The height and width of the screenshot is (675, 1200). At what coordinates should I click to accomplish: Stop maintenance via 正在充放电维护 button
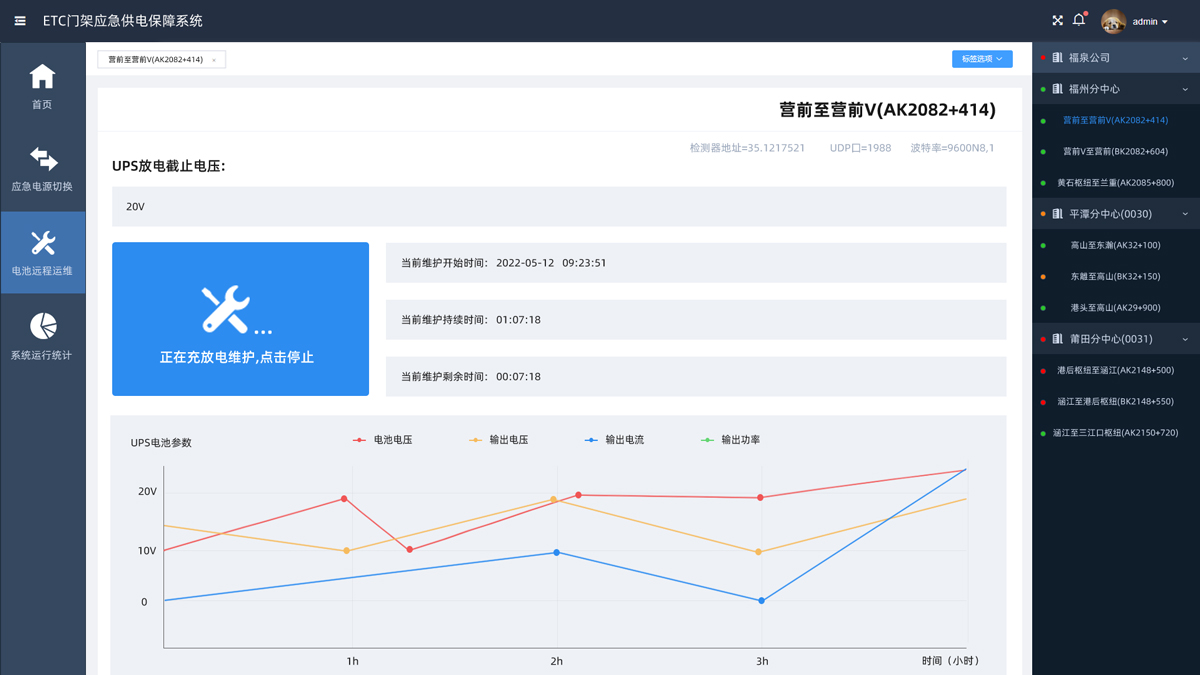click(x=240, y=319)
